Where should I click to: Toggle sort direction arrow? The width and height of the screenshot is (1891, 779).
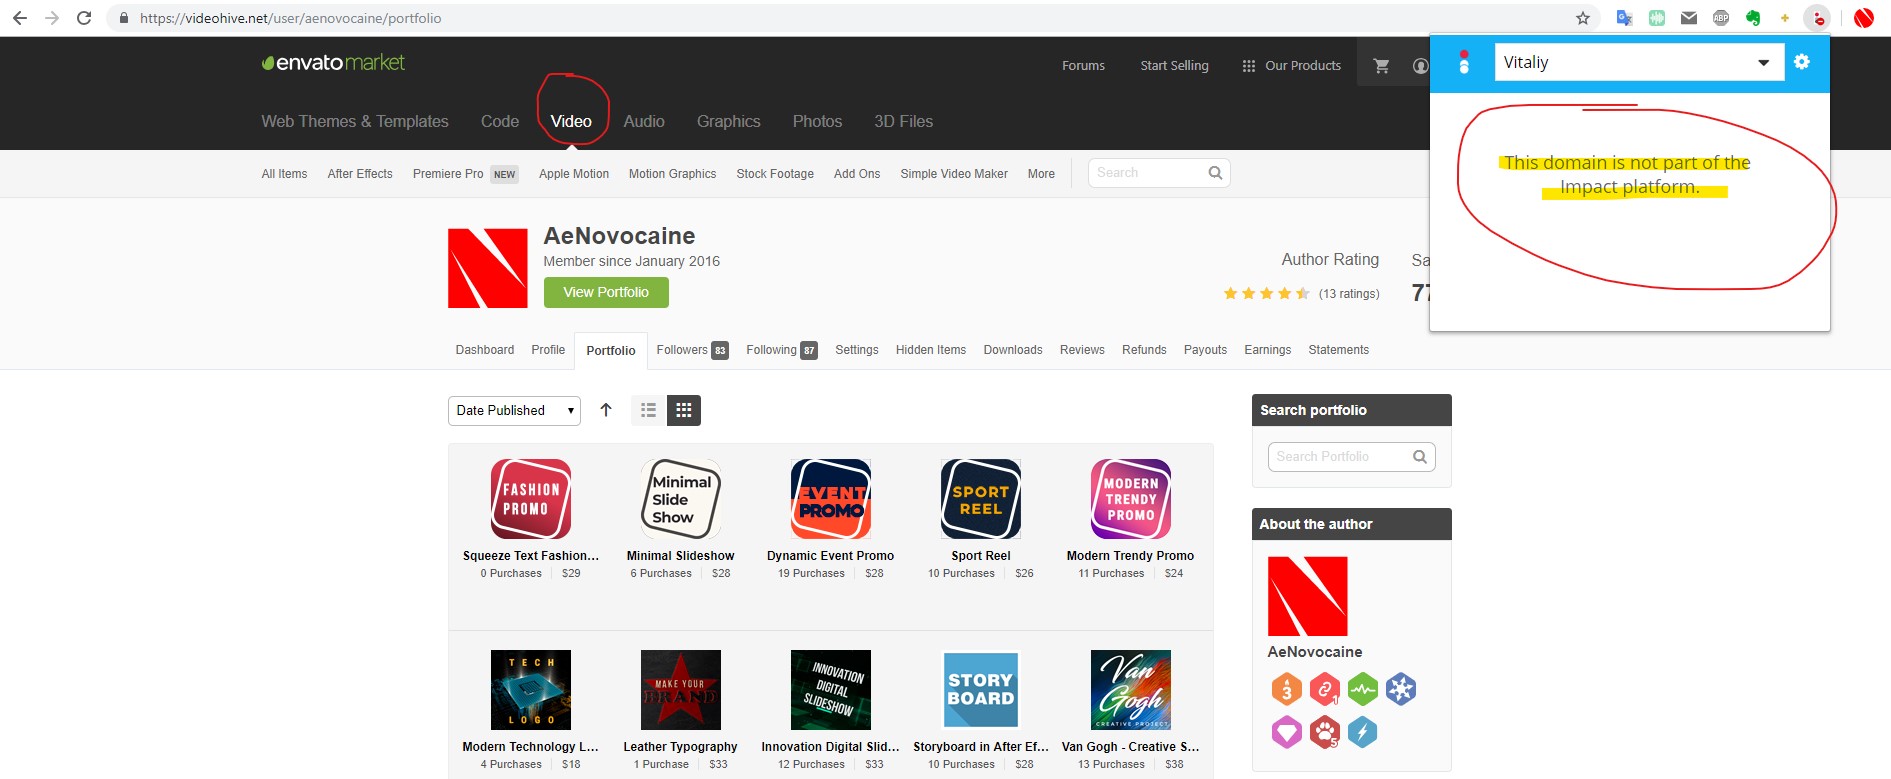click(x=606, y=410)
